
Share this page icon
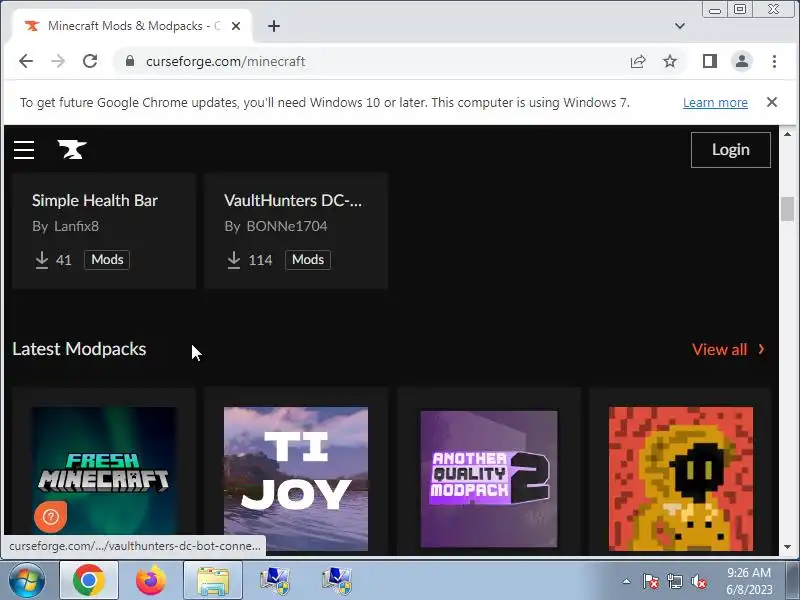coord(638,62)
